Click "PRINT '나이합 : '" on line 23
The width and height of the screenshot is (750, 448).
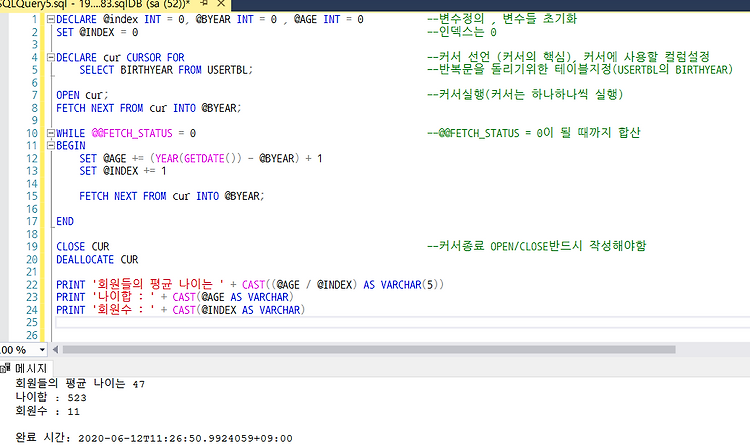pyautogui.click(x=105, y=297)
